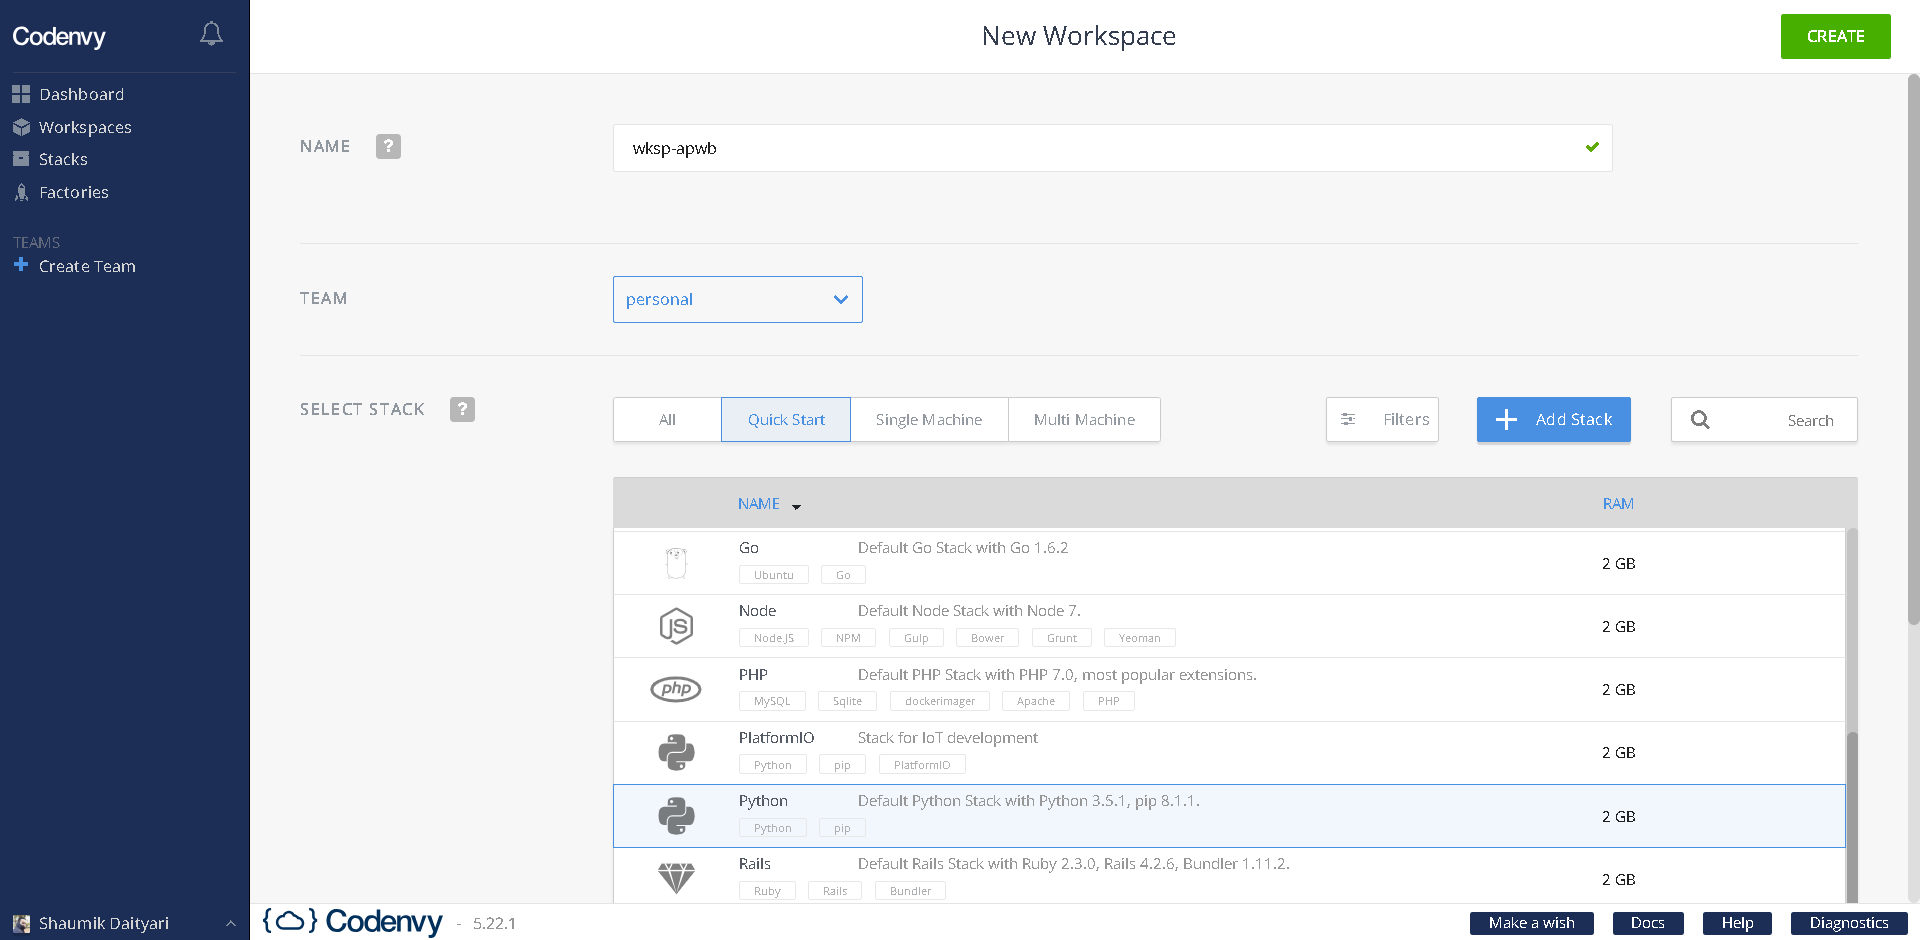The image size is (1920, 940).
Task: Click the Go gopher stack icon
Action: tap(676, 562)
